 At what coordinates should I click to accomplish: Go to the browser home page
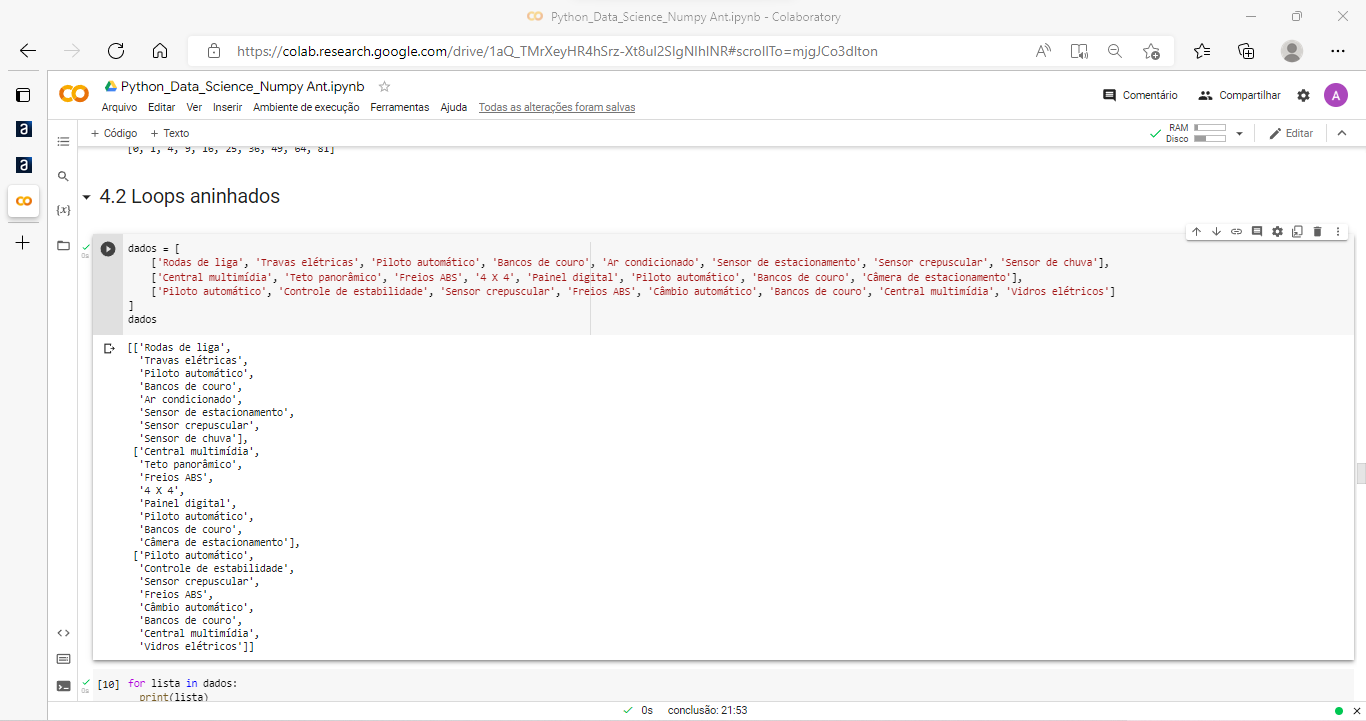click(x=160, y=51)
